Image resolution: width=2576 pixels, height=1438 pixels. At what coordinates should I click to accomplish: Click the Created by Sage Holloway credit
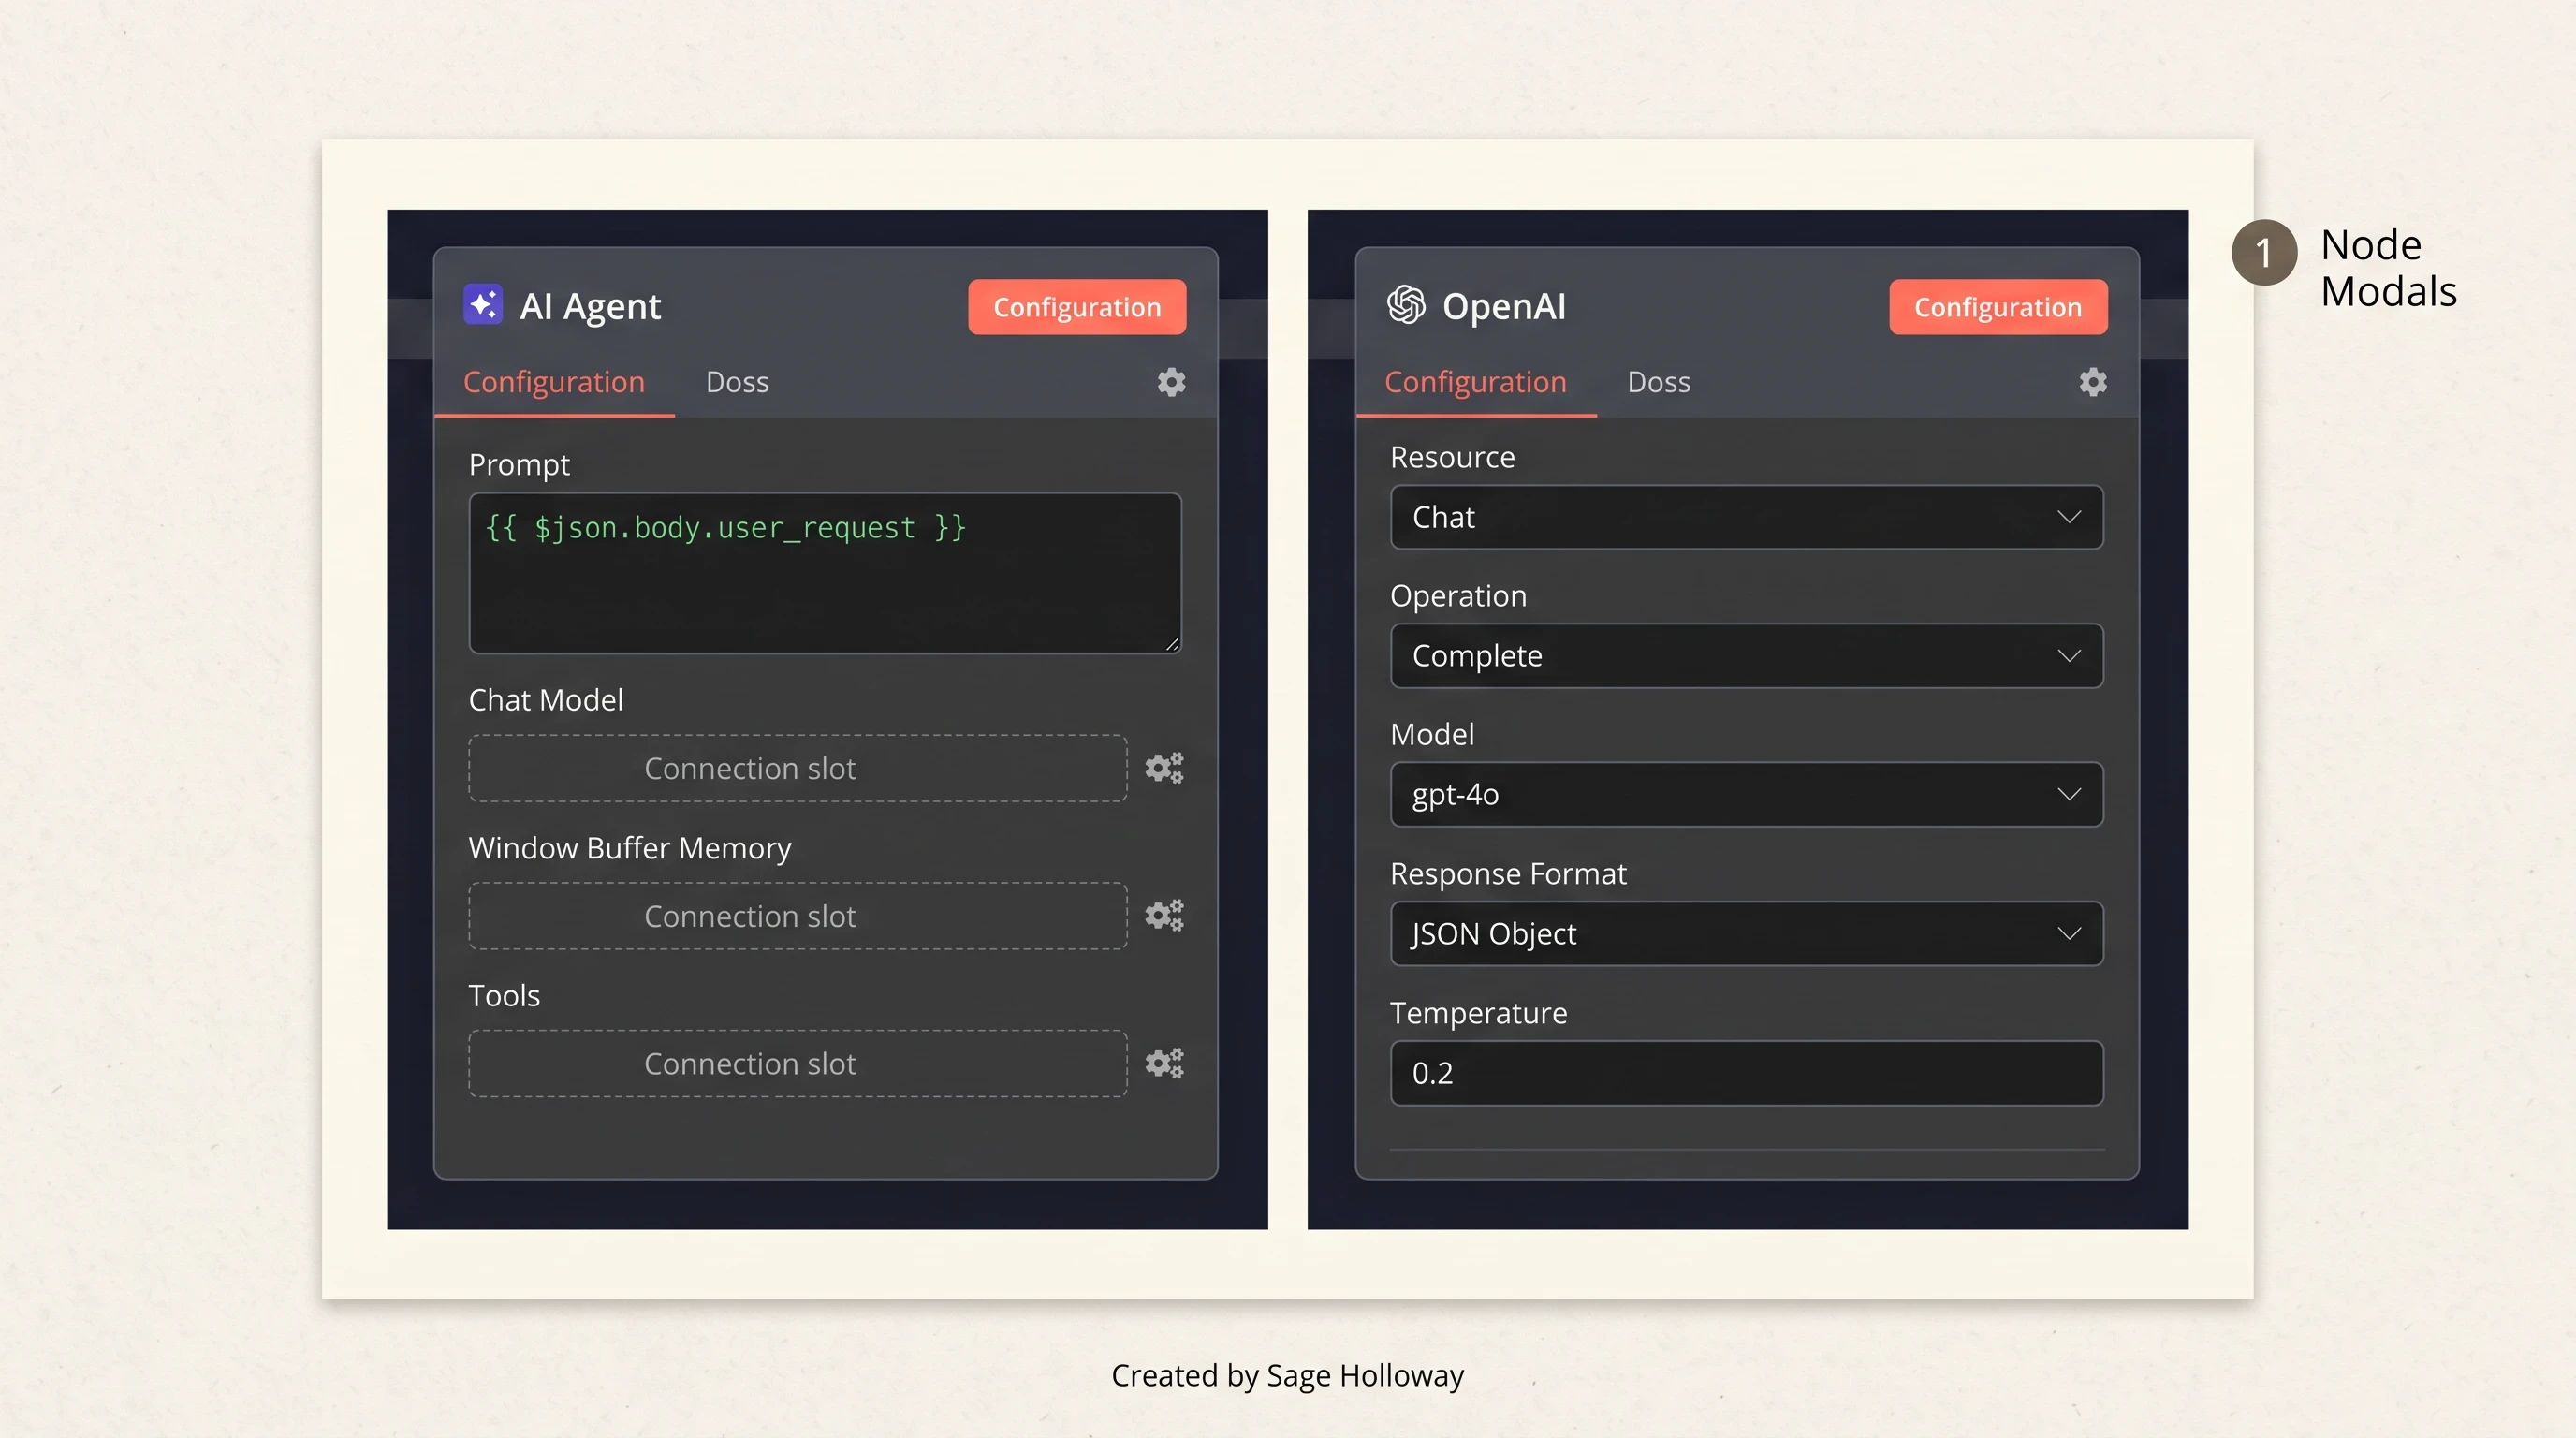click(1287, 1376)
